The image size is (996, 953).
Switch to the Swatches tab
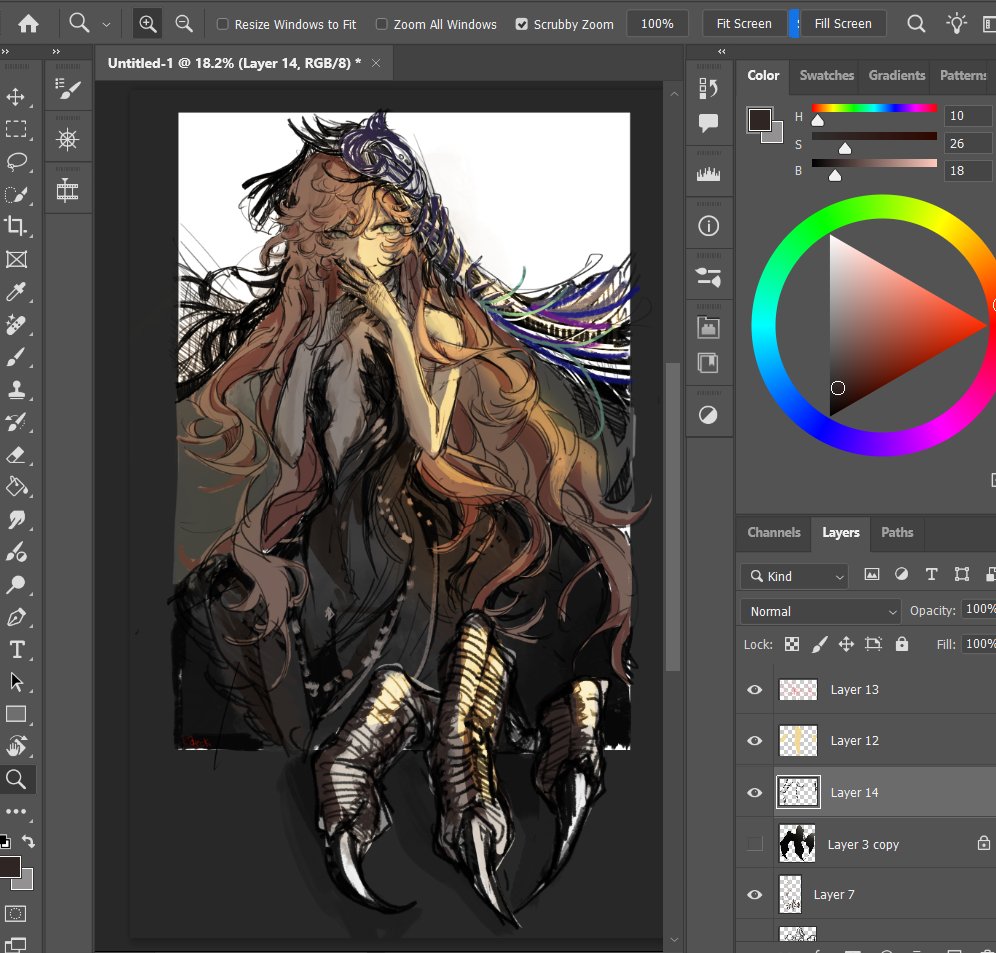point(826,75)
